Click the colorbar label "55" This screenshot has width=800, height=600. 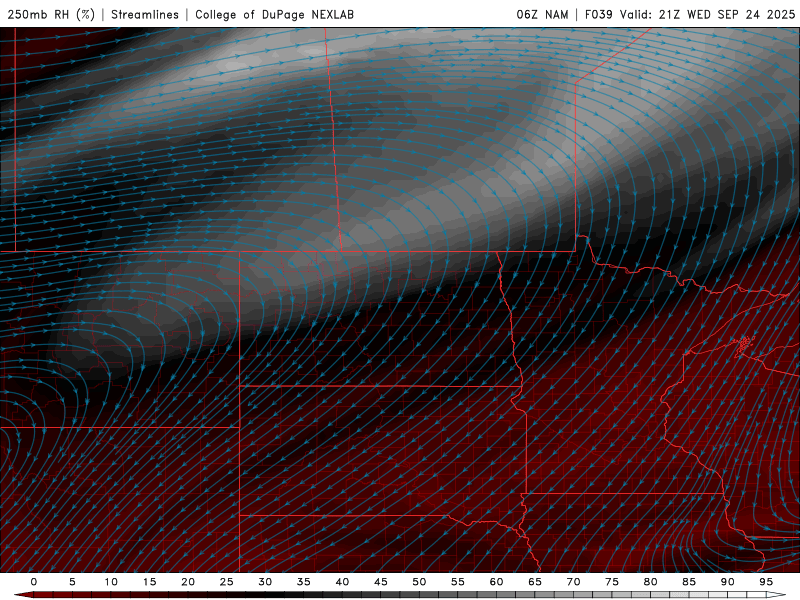pos(458,582)
